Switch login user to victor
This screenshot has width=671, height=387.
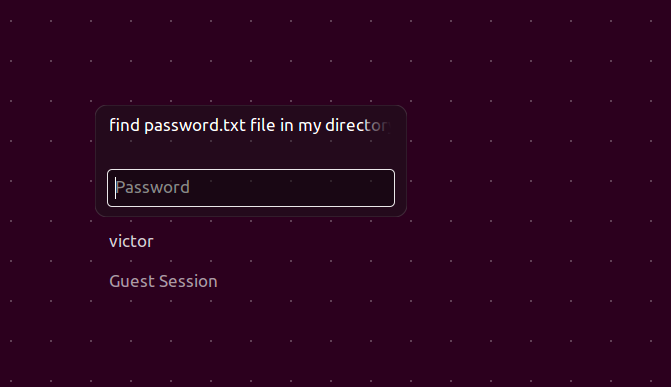pyautogui.click(x=131, y=241)
